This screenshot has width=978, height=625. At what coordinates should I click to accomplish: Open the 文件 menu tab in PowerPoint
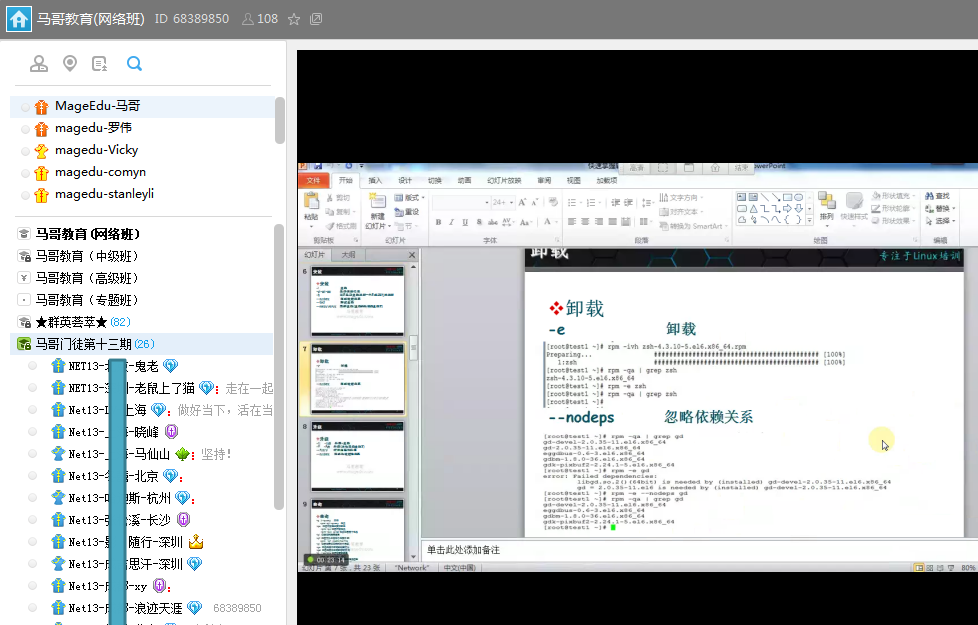[313, 181]
